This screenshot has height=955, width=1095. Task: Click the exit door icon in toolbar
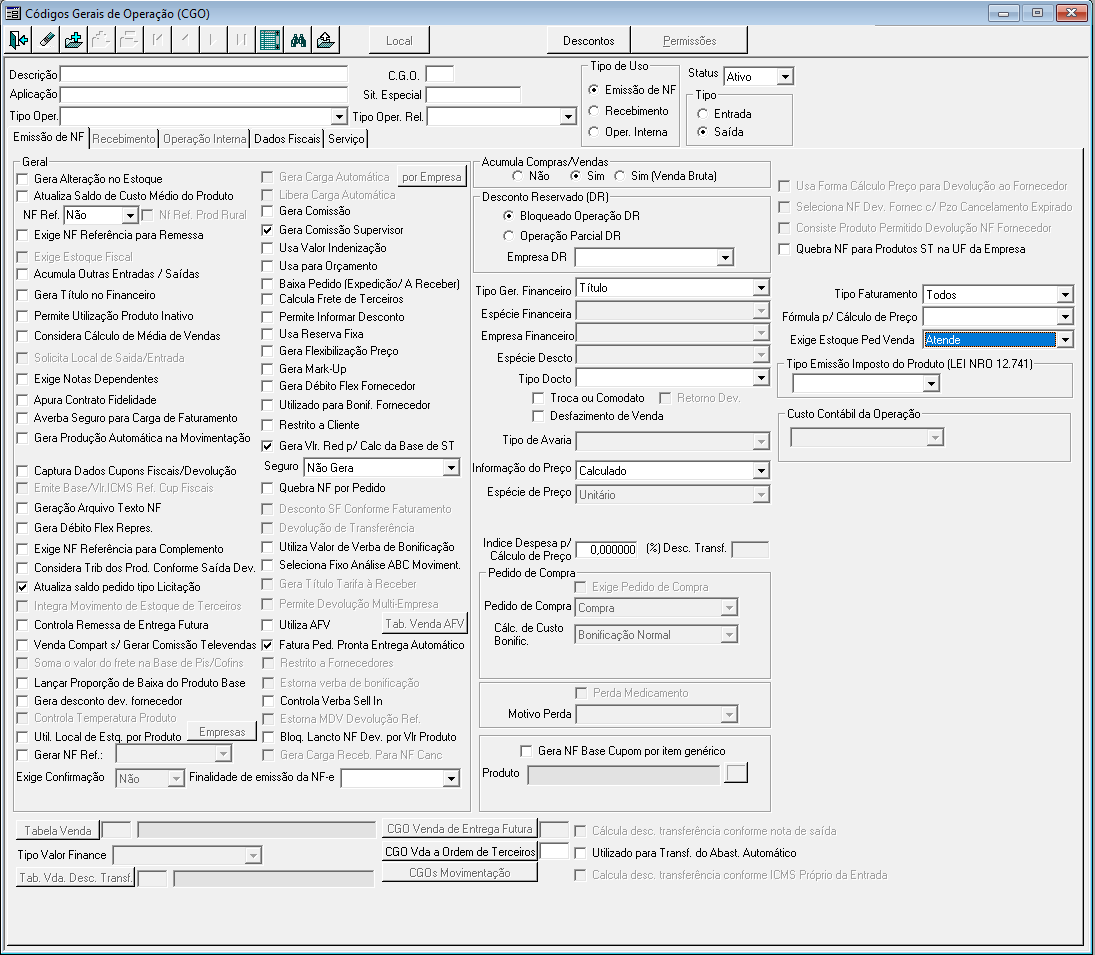tap(18, 40)
